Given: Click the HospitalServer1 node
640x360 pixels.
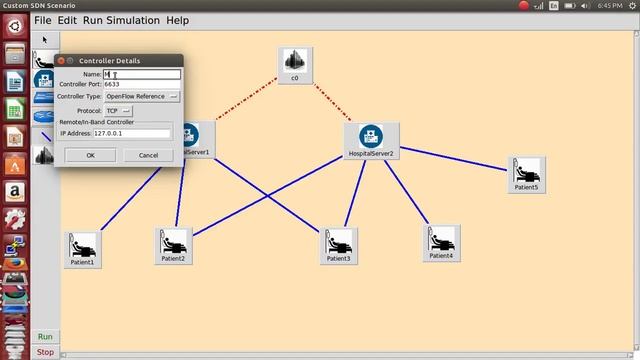Looking at the screenshot, I should 199,139.
